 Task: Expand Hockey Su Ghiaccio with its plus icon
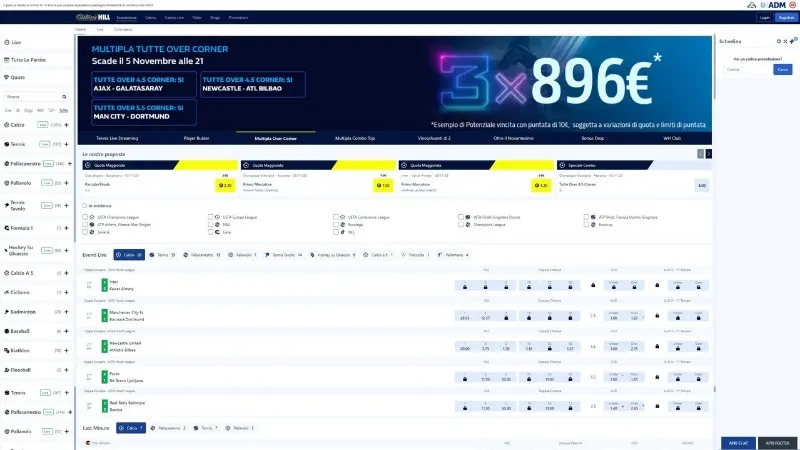[x=66, y=251]
